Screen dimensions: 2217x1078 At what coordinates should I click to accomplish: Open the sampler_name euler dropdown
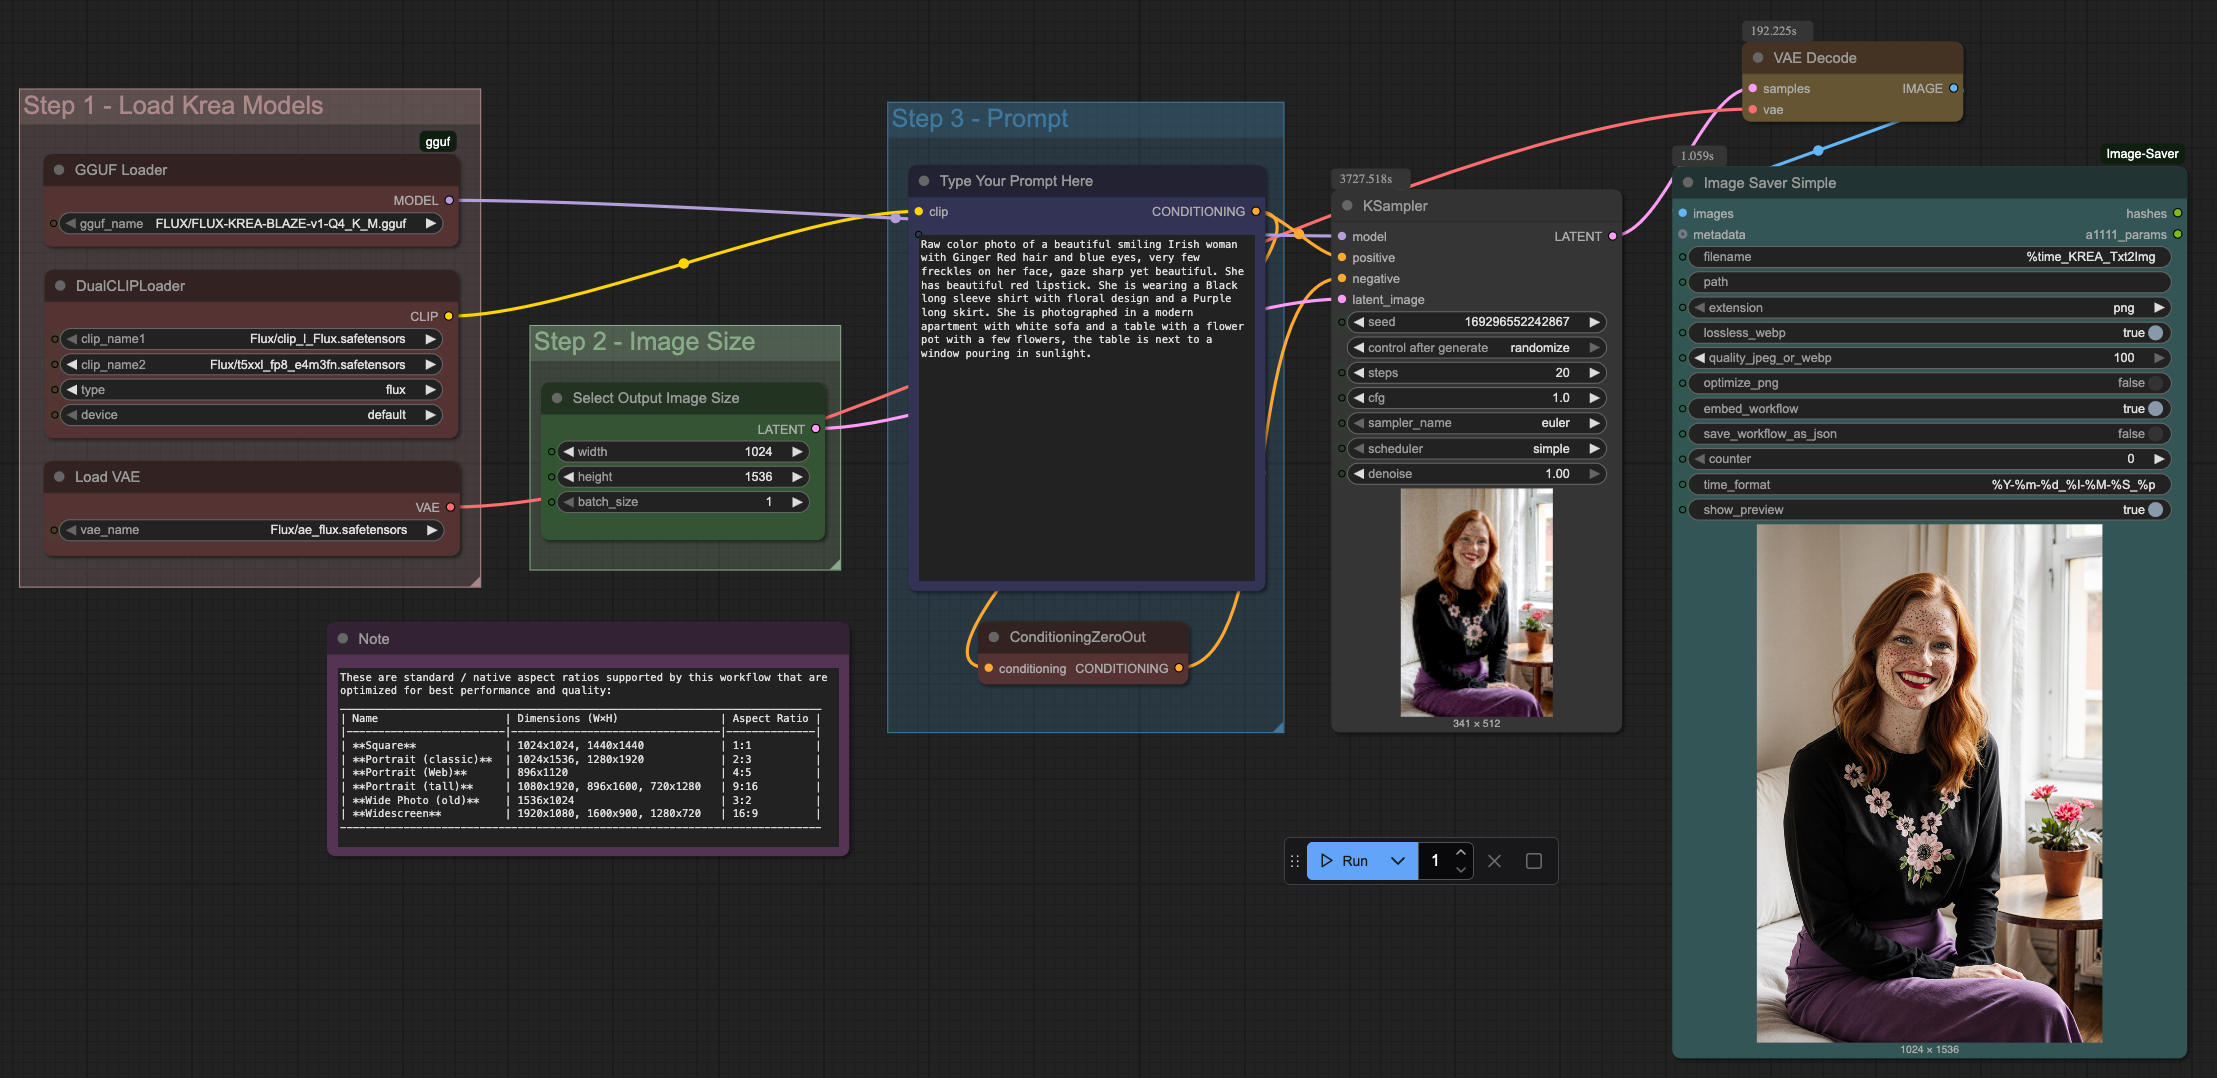point(1475,423)
